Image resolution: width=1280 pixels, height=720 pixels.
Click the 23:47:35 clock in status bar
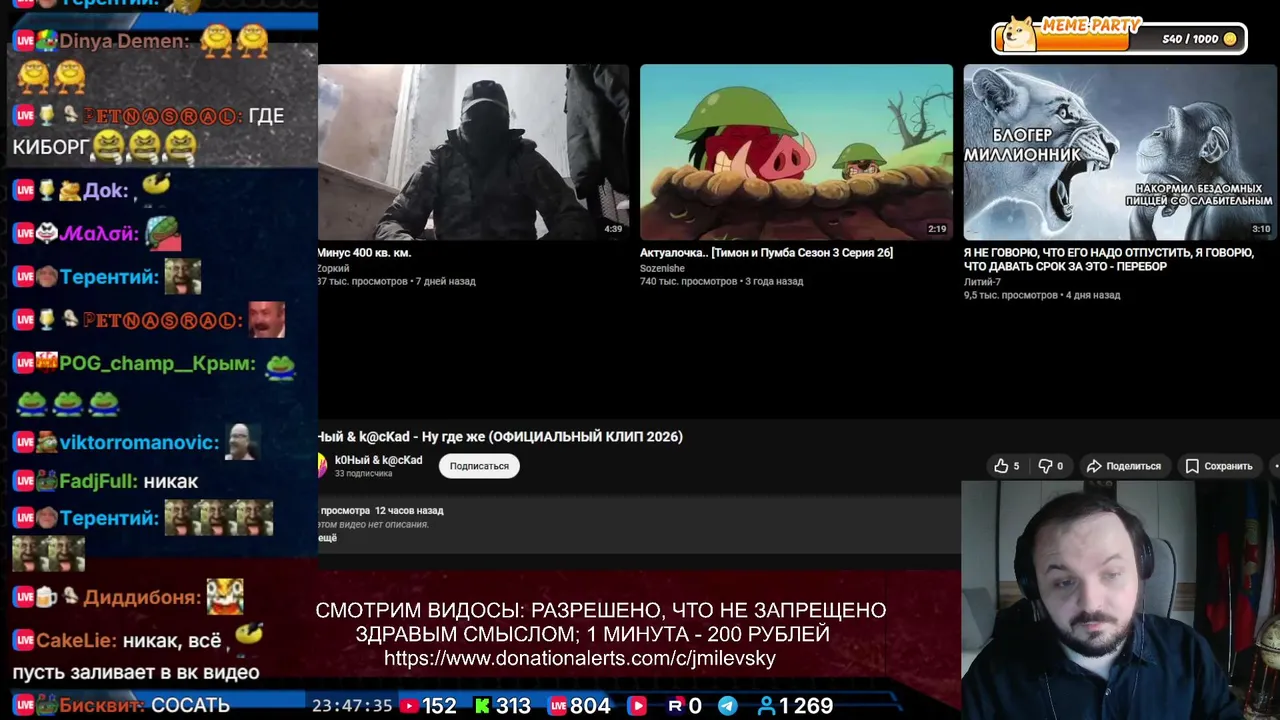352,706
